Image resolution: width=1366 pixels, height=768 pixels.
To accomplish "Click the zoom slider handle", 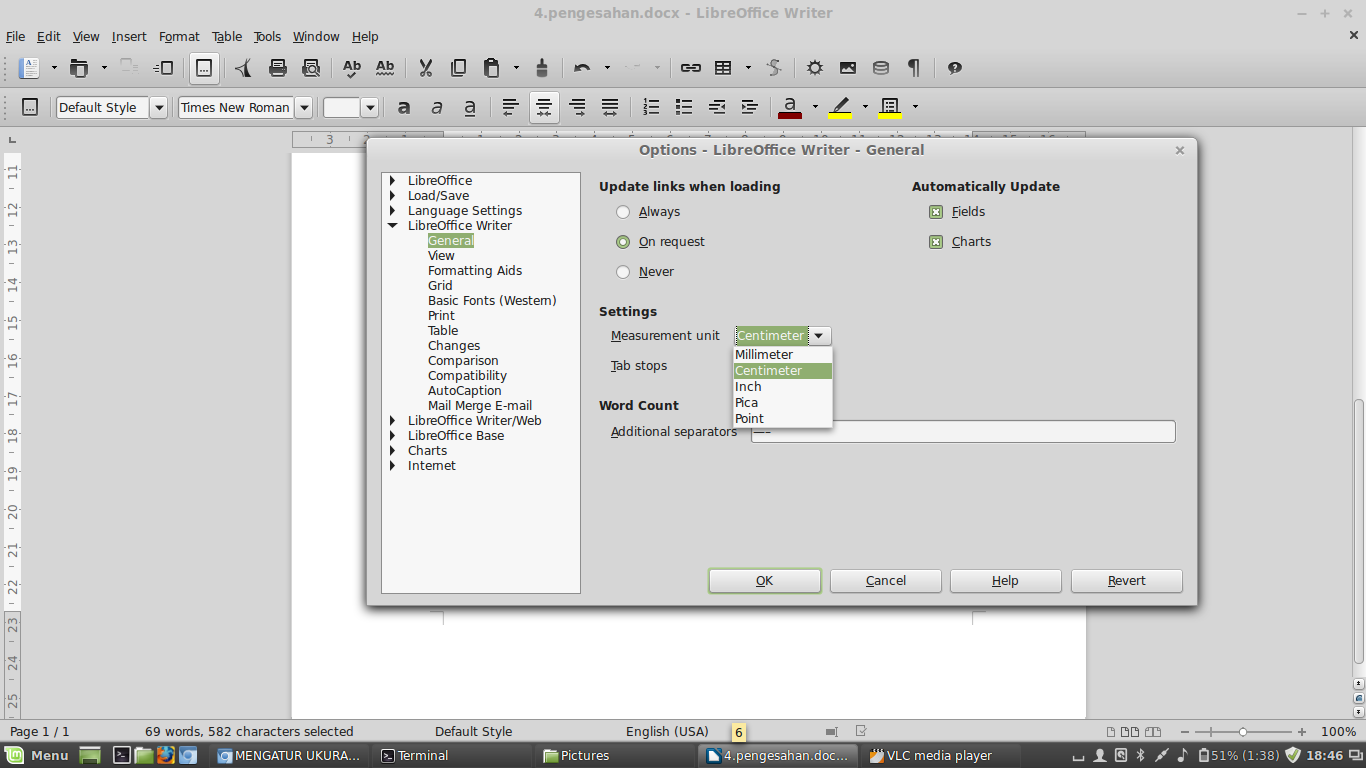I will coord(1242,732).
